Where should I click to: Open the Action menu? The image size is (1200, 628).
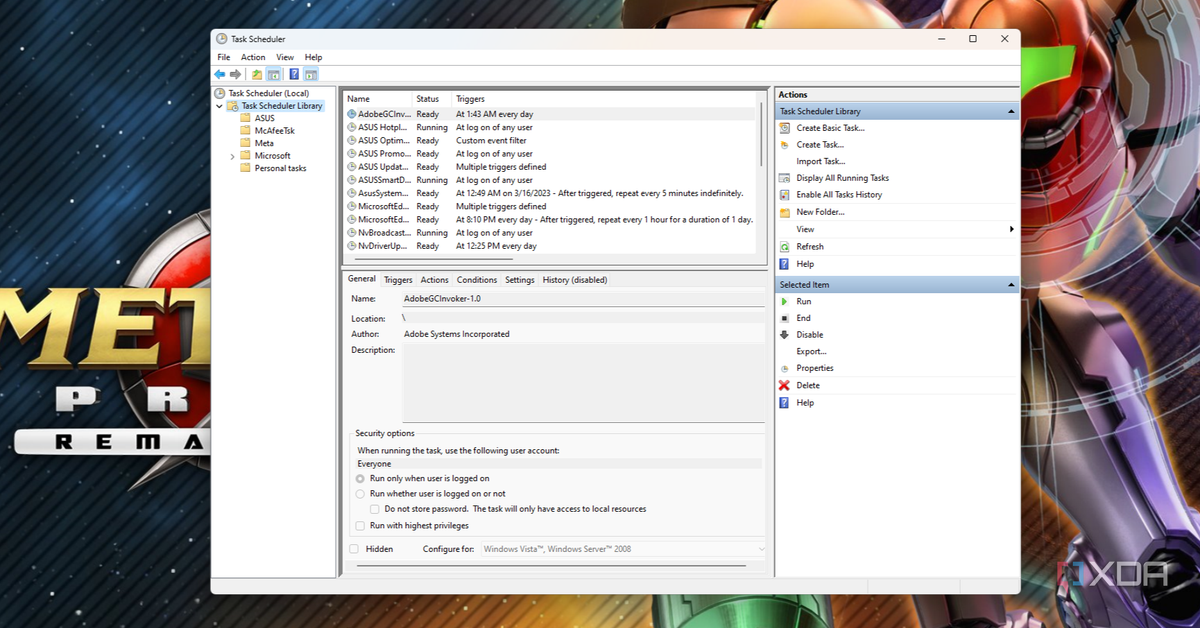pyautogui.click(x=253, y=57)
